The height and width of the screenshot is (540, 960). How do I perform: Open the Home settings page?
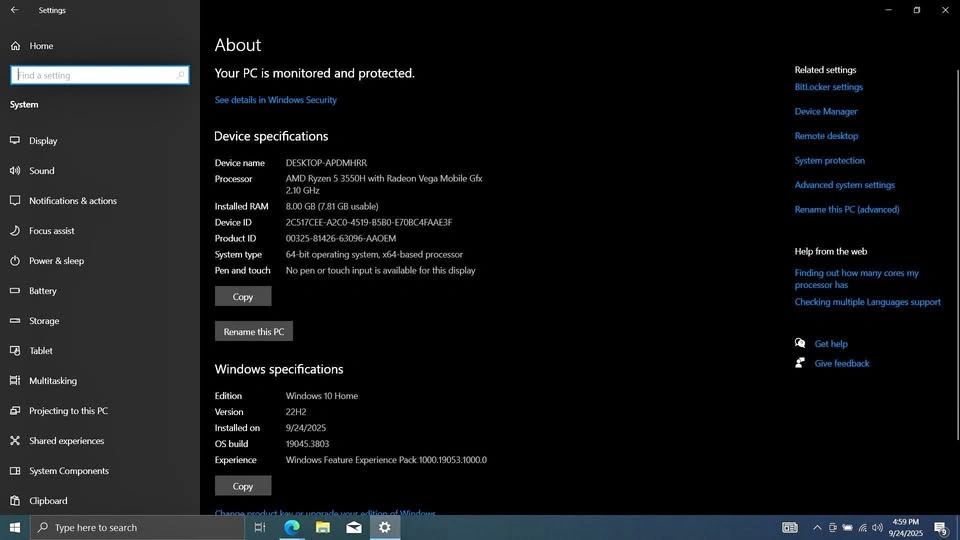pyautogui.click(x=41, y=46)
